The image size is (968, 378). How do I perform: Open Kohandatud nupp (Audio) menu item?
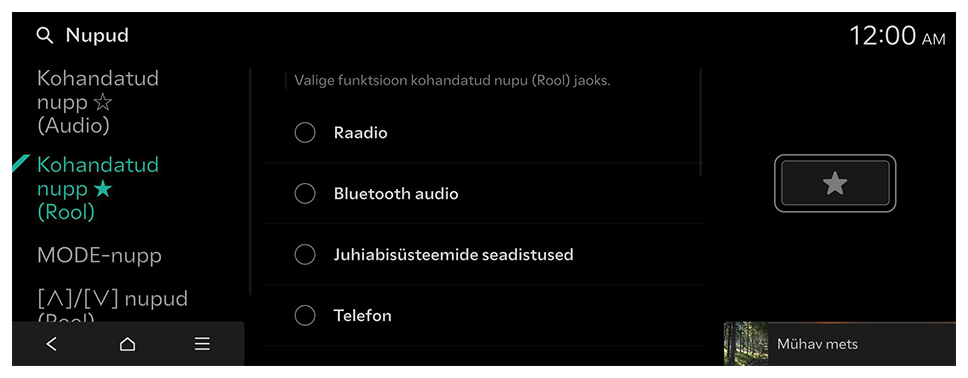[99, 103]
